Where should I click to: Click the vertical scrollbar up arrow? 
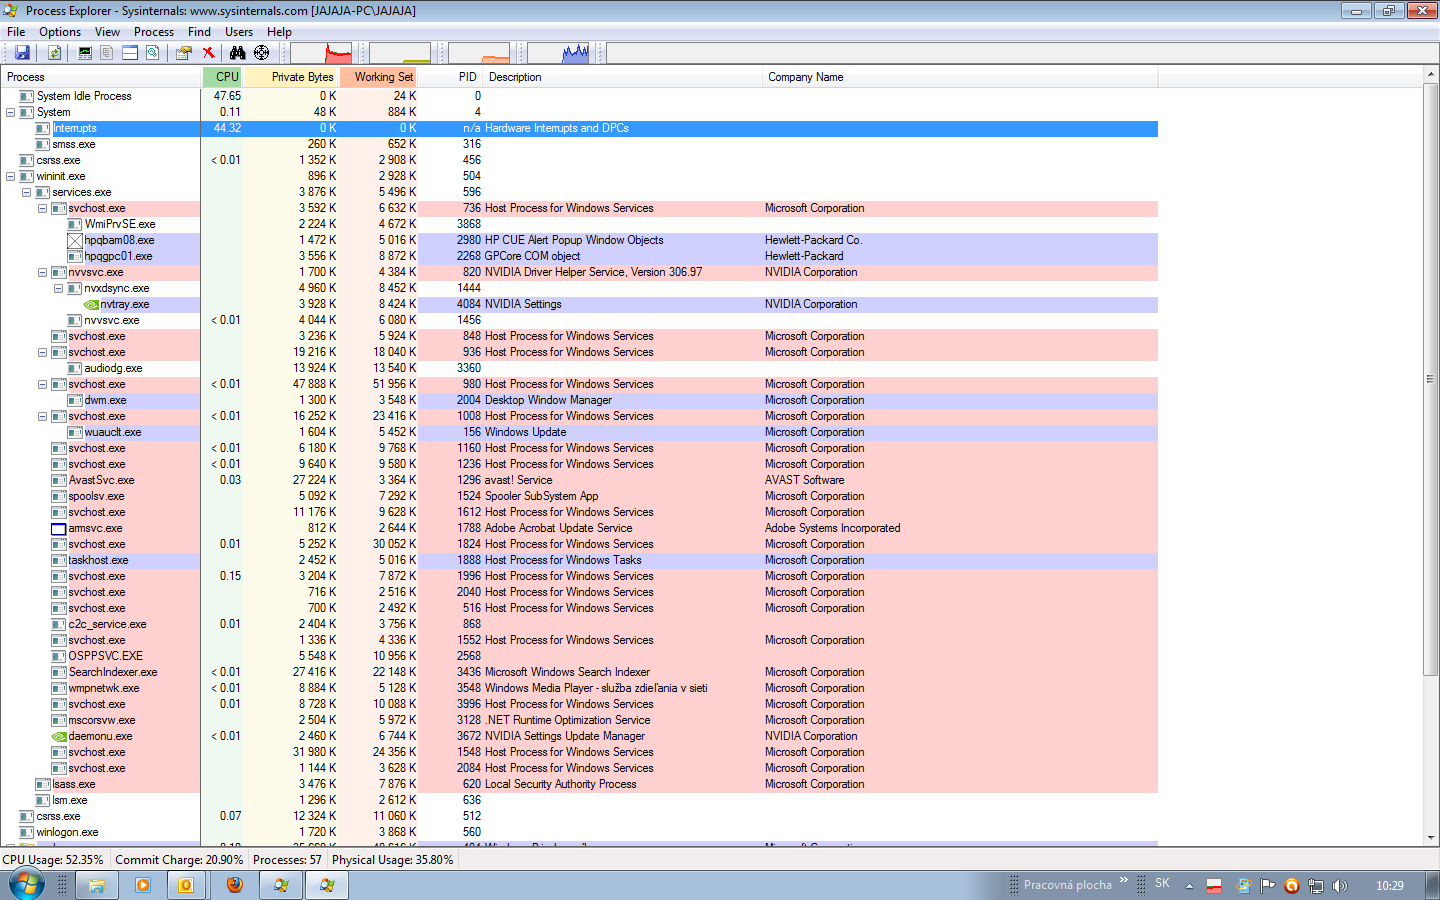1431,76
